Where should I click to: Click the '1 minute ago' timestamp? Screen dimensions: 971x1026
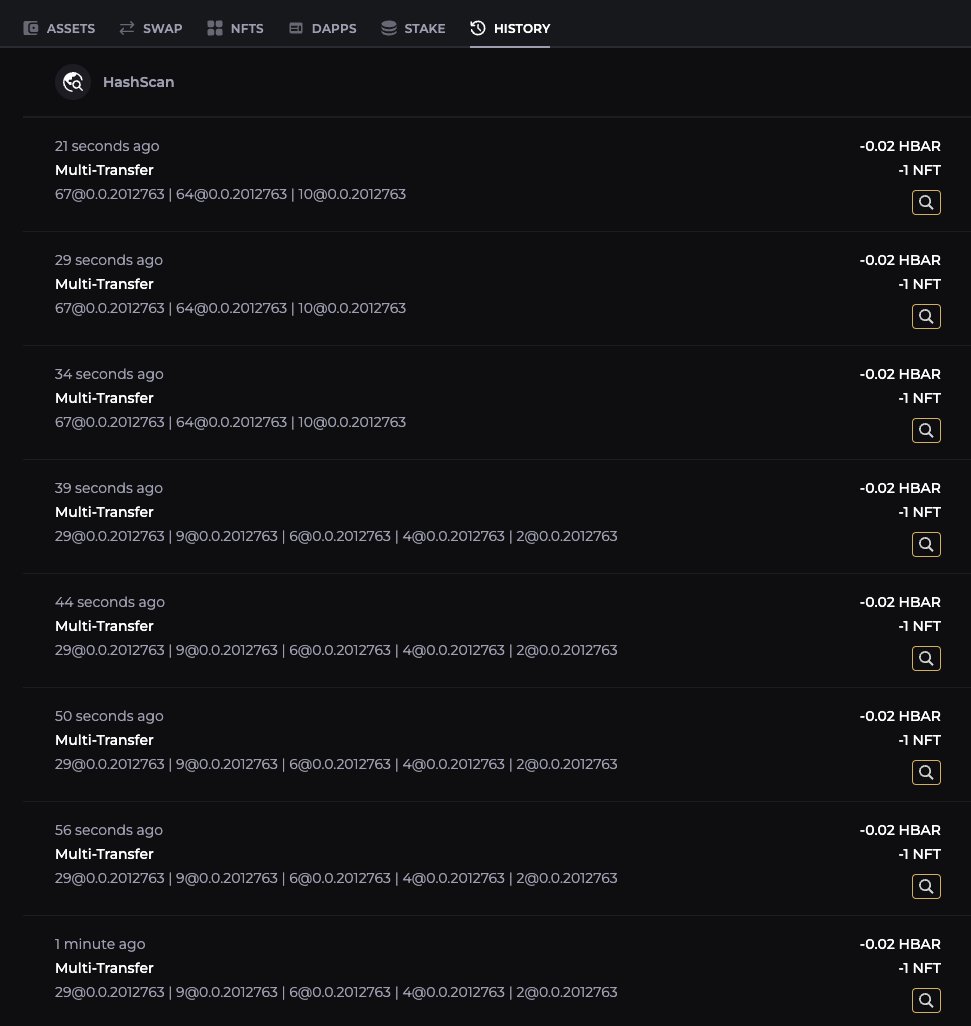[100, 944]
